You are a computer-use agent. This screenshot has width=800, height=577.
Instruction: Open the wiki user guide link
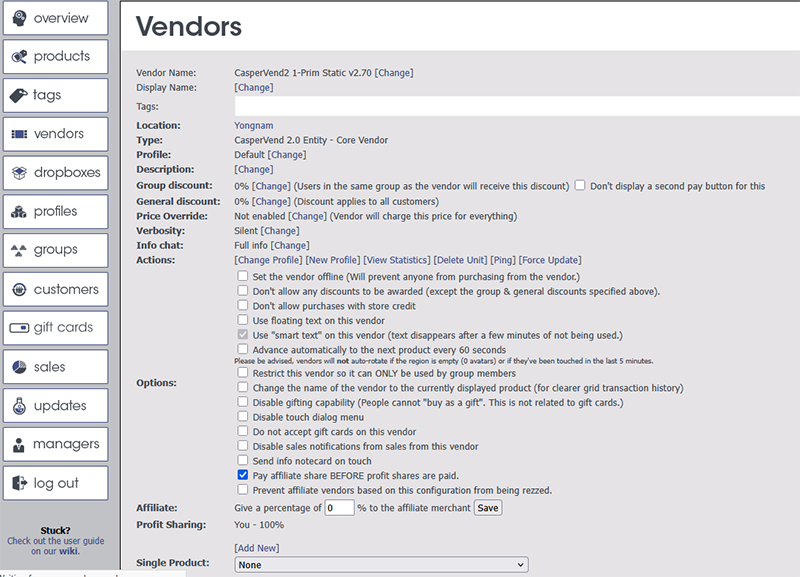68,551
